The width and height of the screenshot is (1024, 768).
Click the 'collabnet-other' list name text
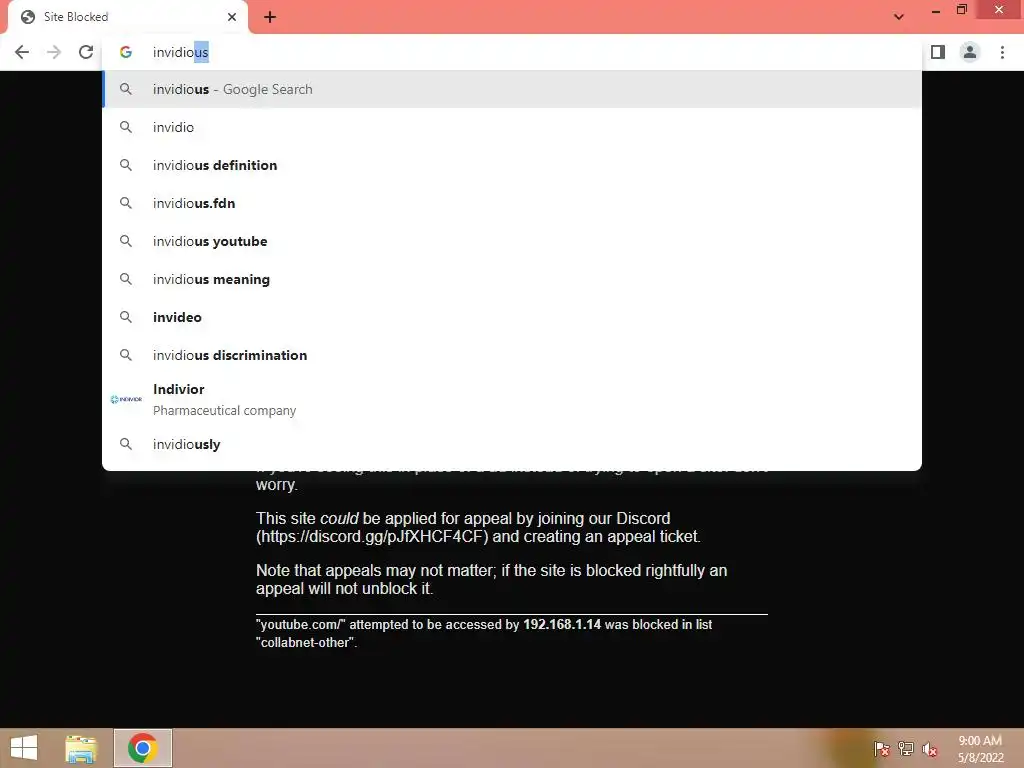coord(306,643)
